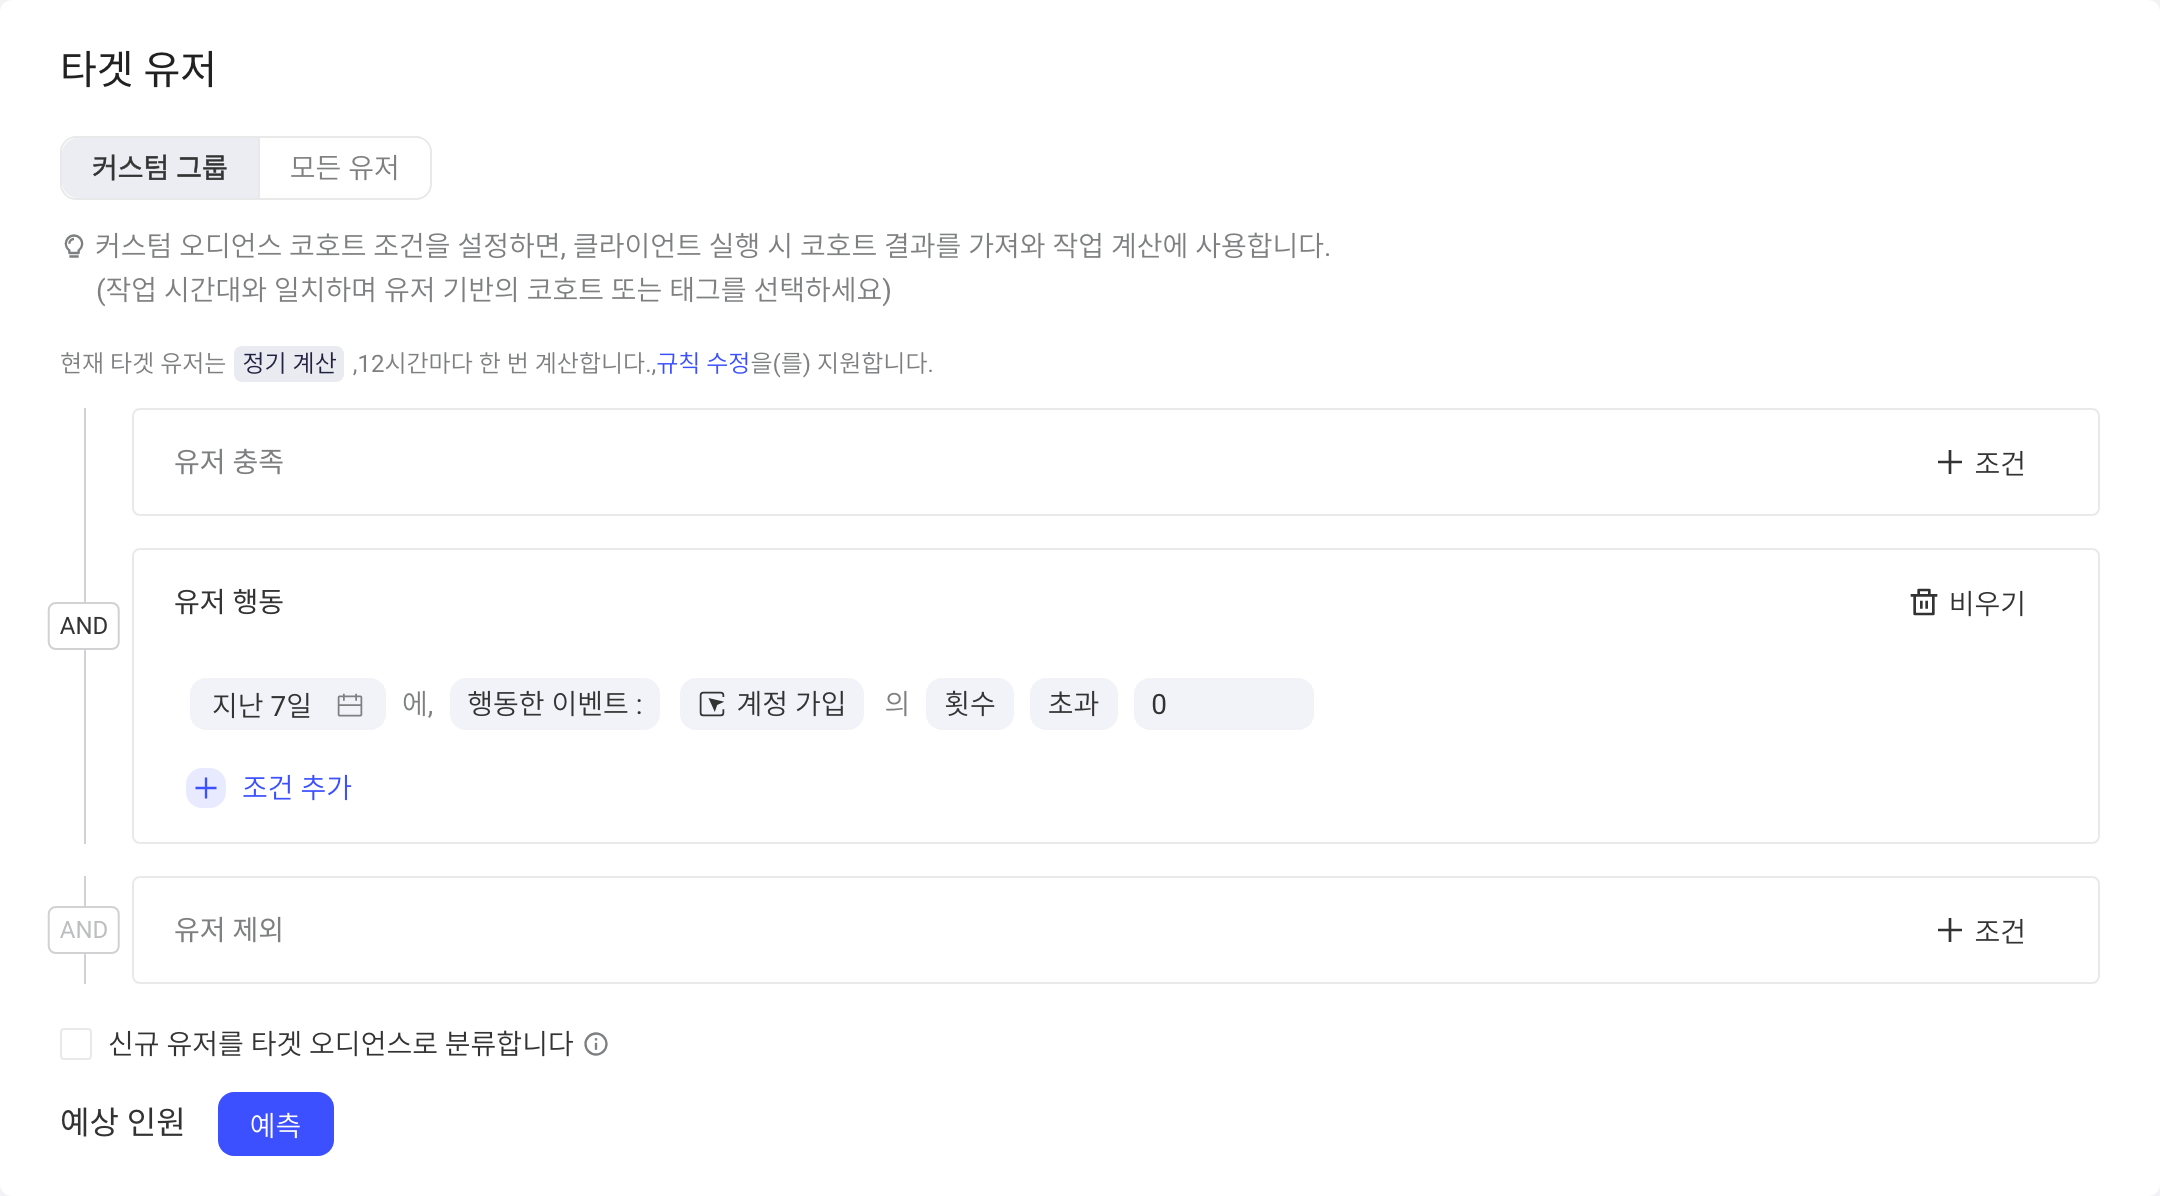Click the plus icon in 유저 충족 row
Screen dimensions: 2160x1196
(x=1949, y=462)
